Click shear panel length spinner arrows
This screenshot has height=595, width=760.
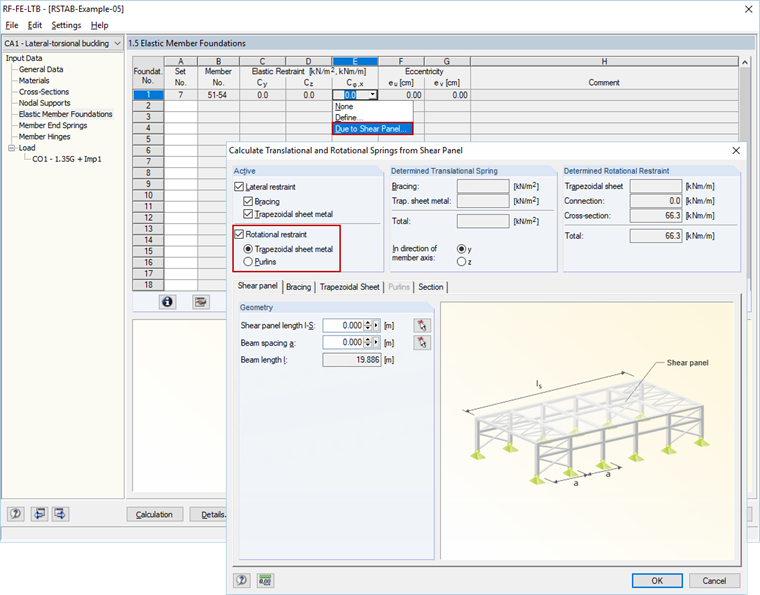click(x=368, y=326)
